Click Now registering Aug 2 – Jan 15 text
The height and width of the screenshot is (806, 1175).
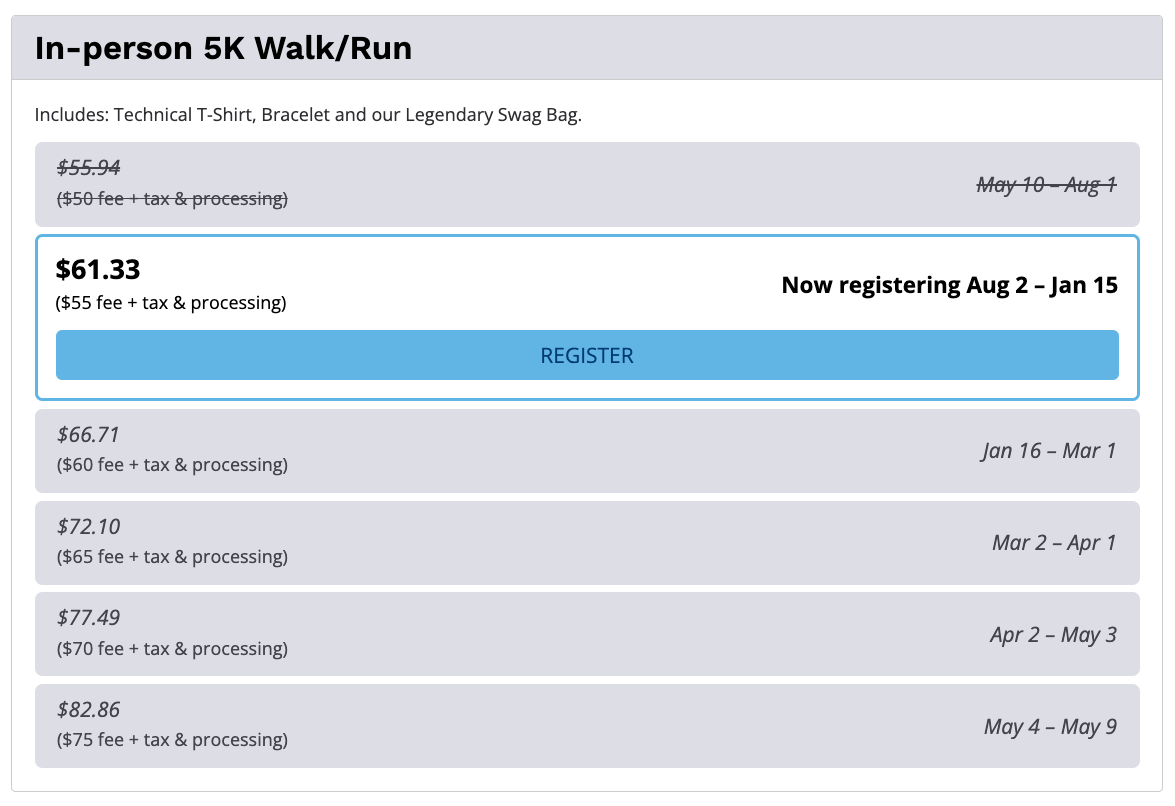pyautogui.click(x=949, y=285)
